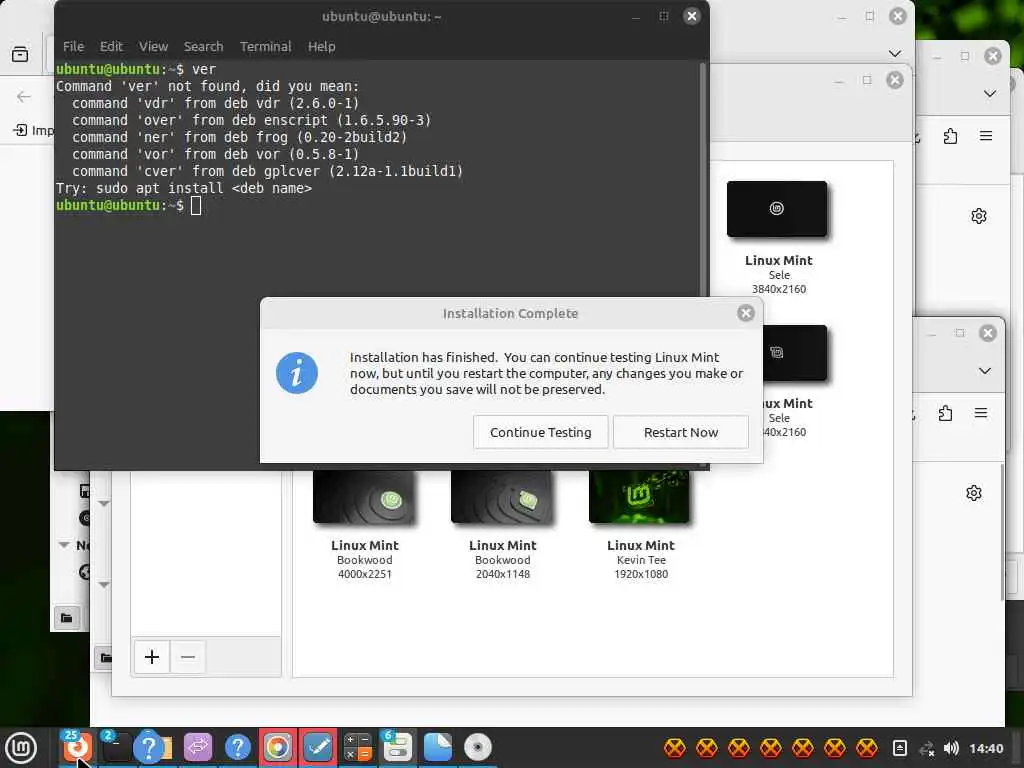Open the Linux Mint start menu
This screenshot has width=1024, height=768.
pyautogui.click(x=22, y=748)
